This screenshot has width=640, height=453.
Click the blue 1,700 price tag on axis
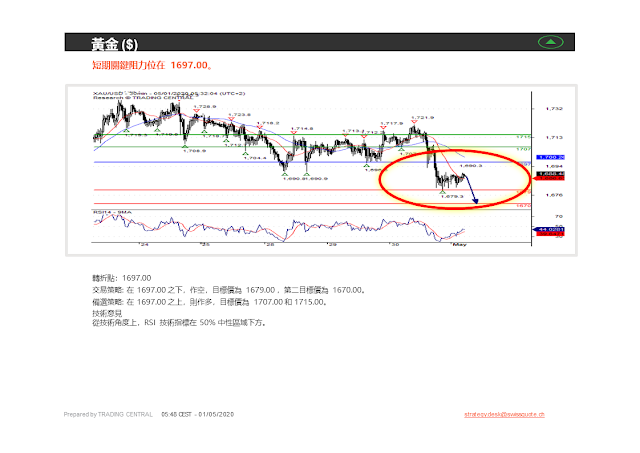550,157
